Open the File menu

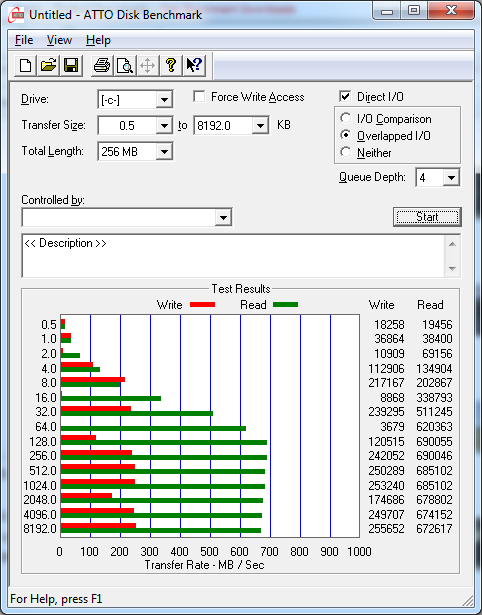pyautogui.click(x=24, y=40)
